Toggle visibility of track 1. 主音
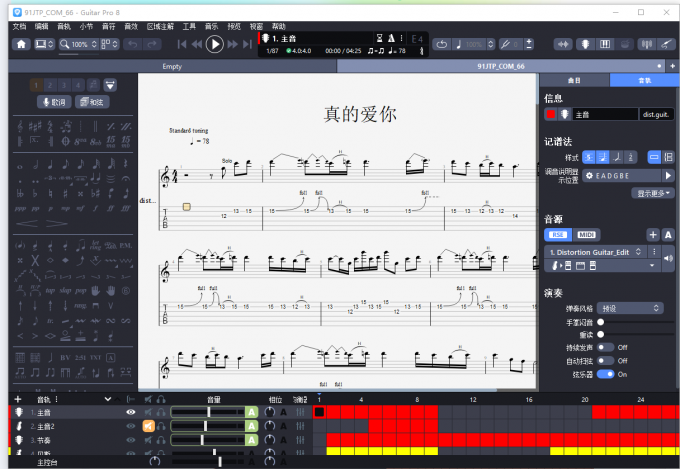680x469 pixels. tap(131, 412)
